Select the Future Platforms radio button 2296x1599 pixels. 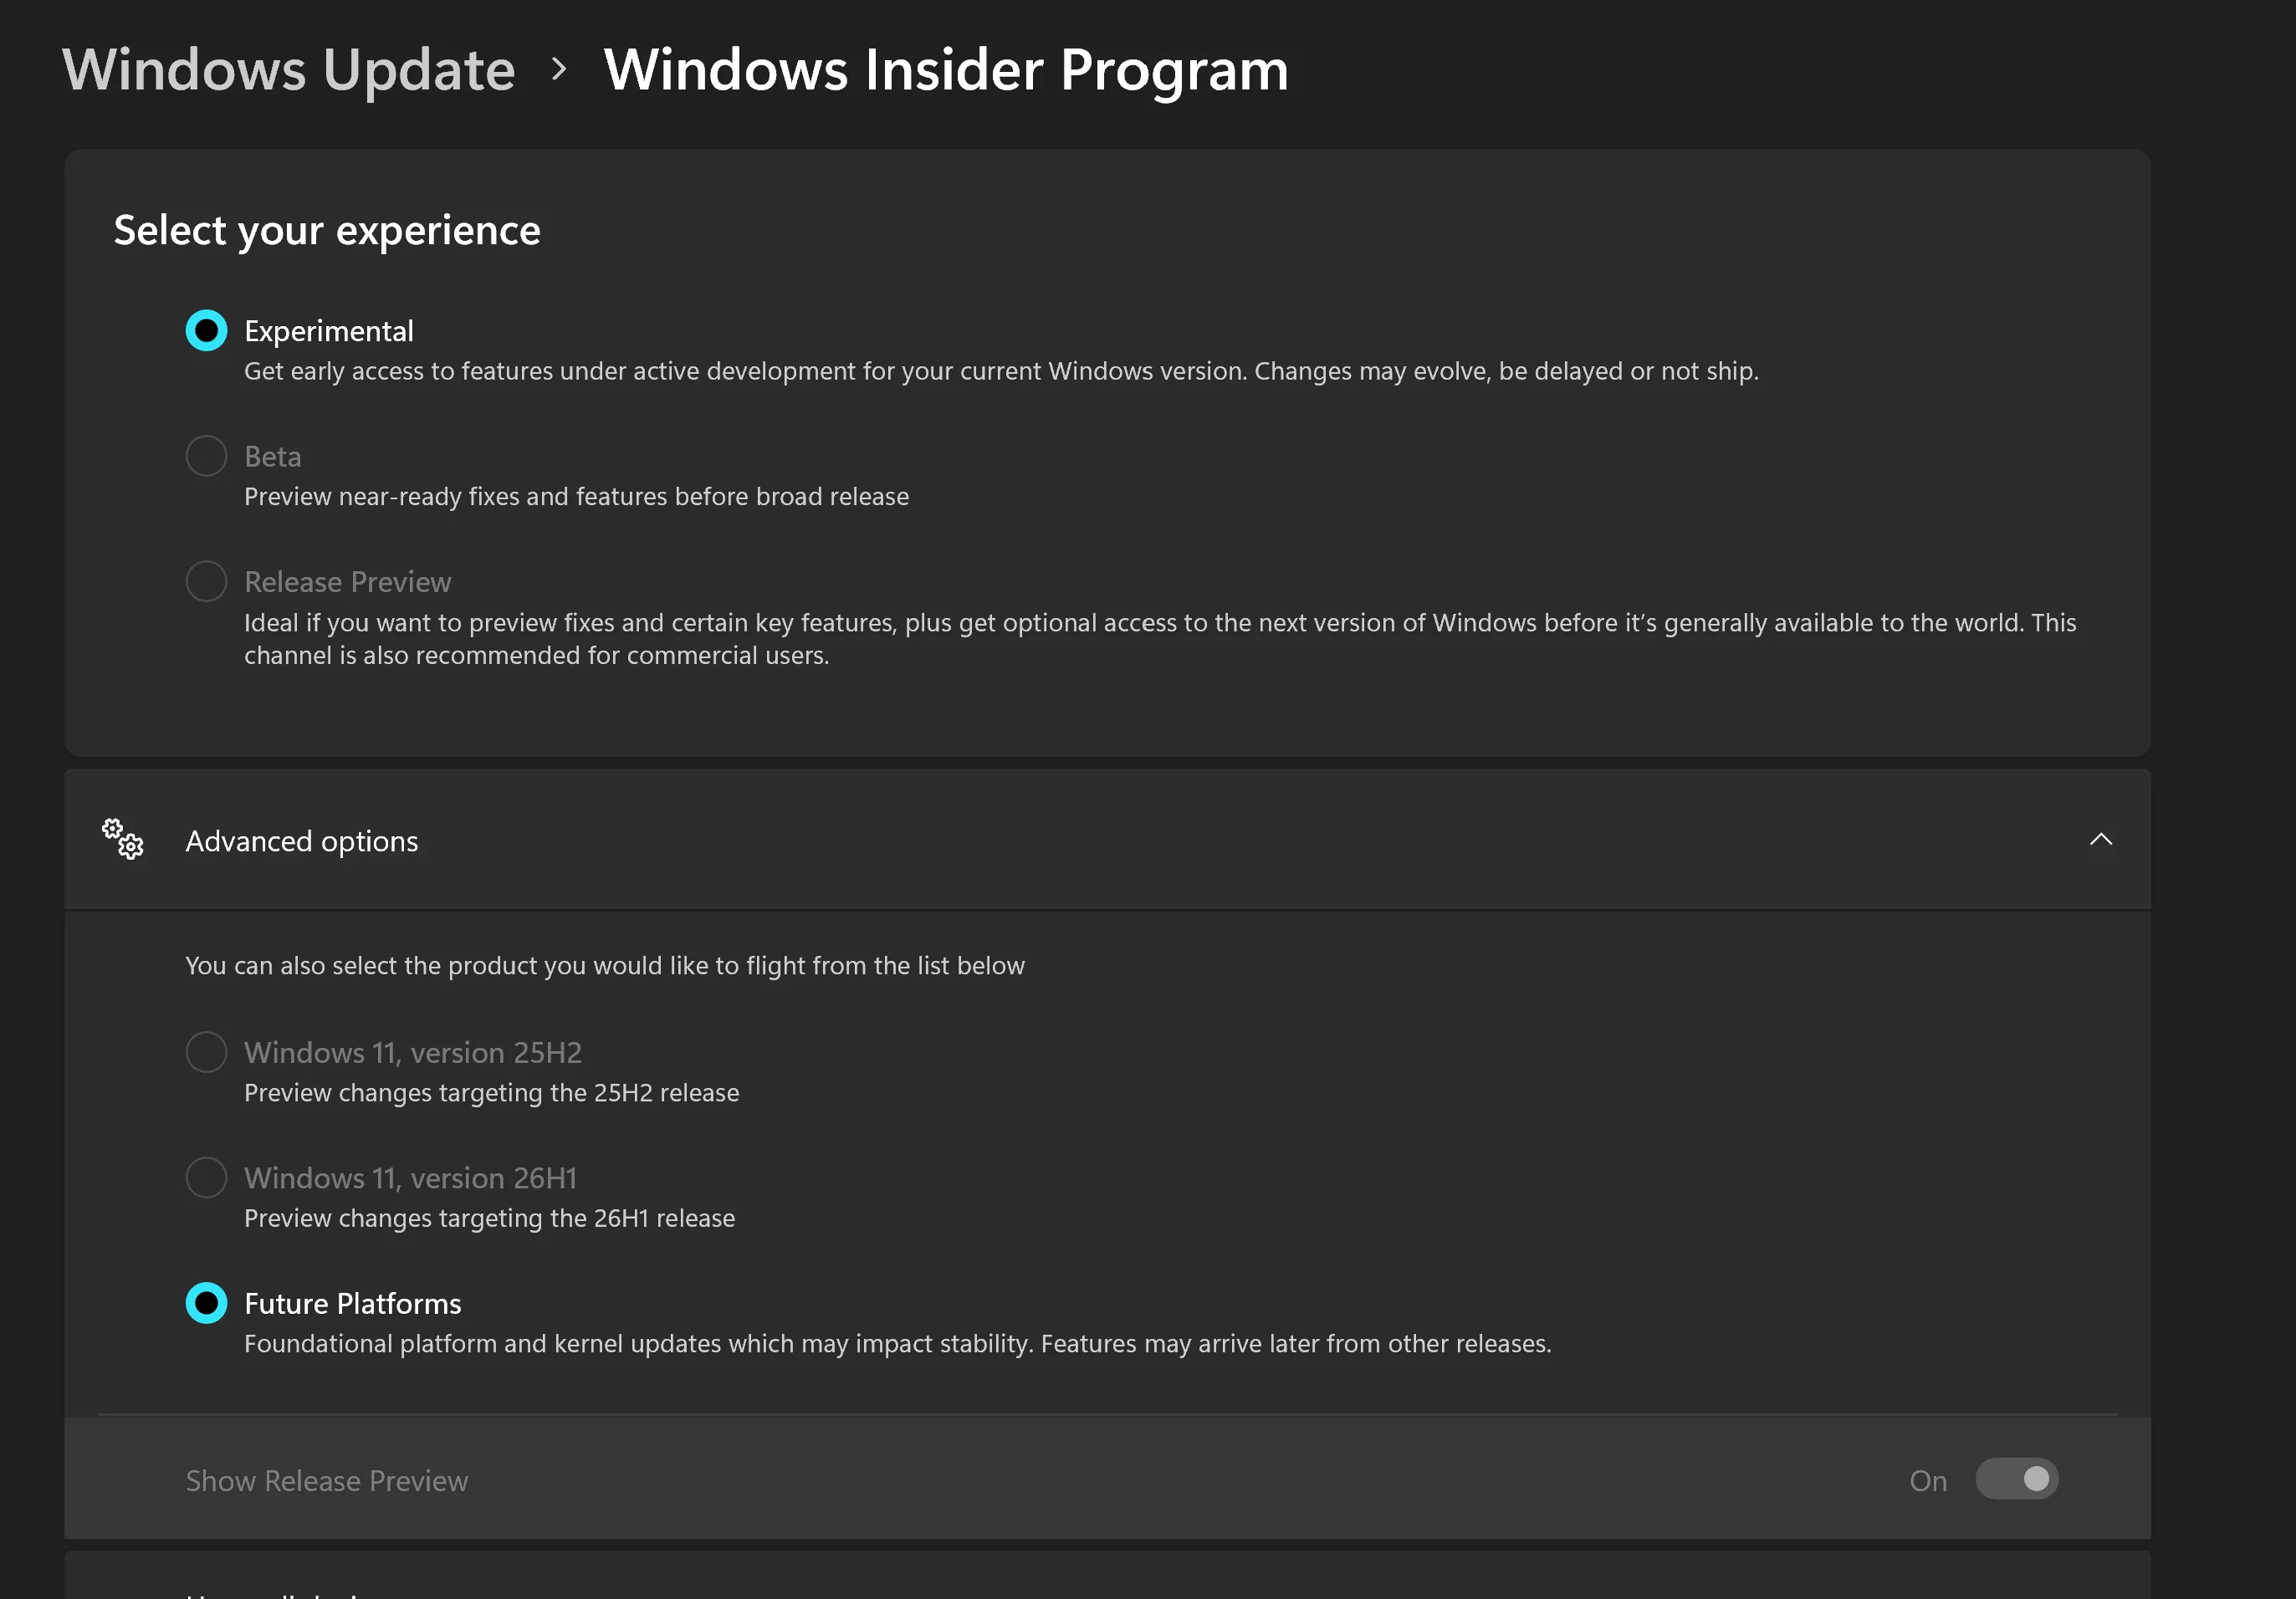206,1303
